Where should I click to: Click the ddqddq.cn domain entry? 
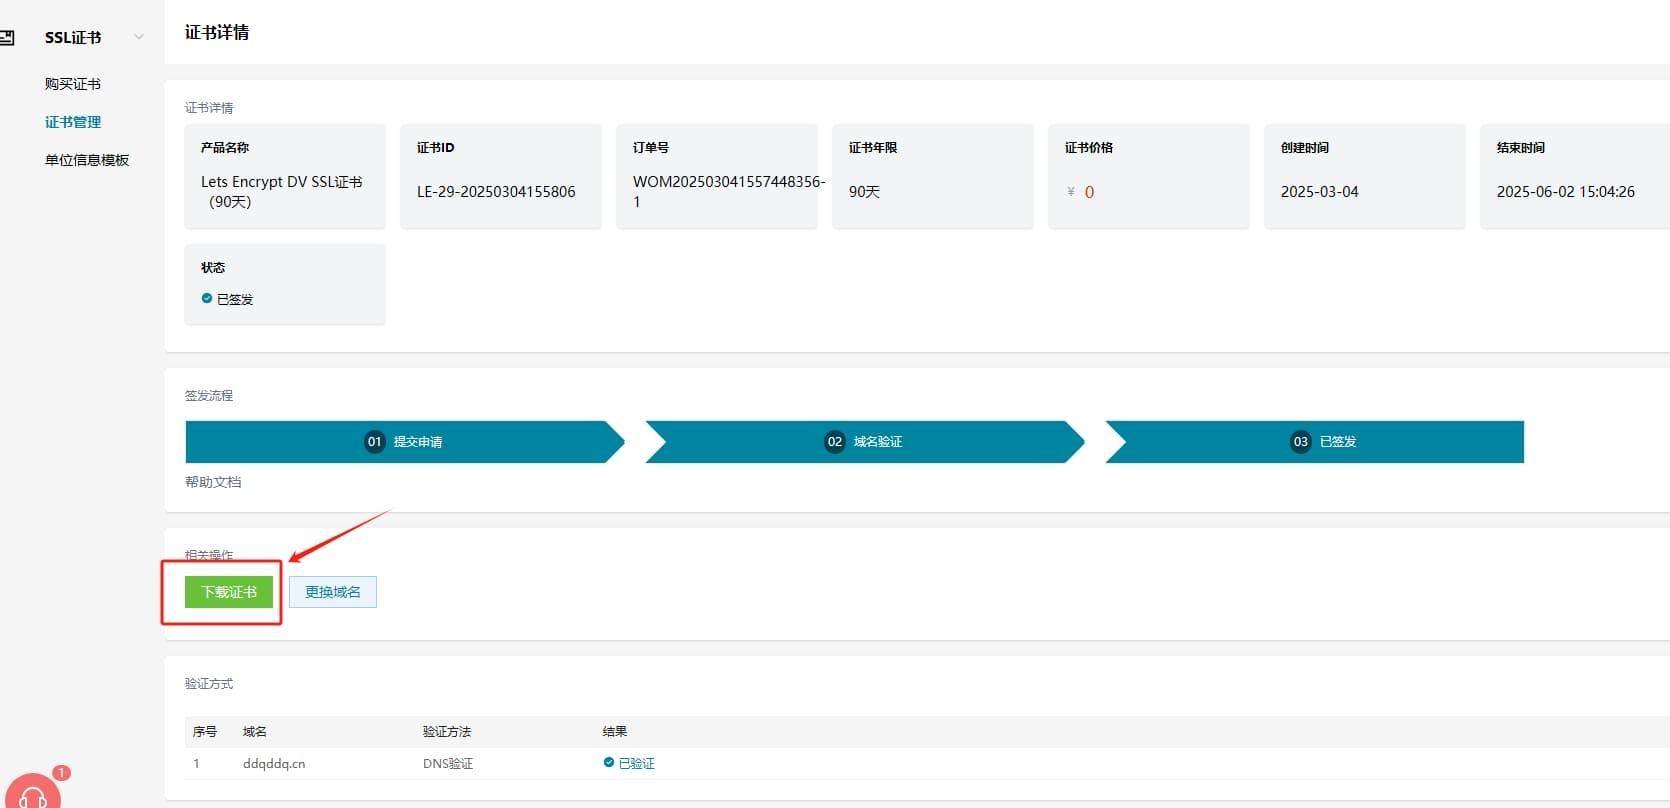coord(274,764)
